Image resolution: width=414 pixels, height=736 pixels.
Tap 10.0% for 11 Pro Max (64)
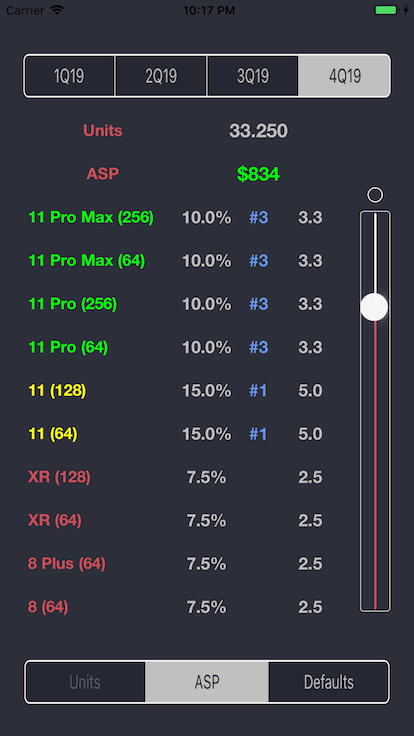[x=207, y=261]
